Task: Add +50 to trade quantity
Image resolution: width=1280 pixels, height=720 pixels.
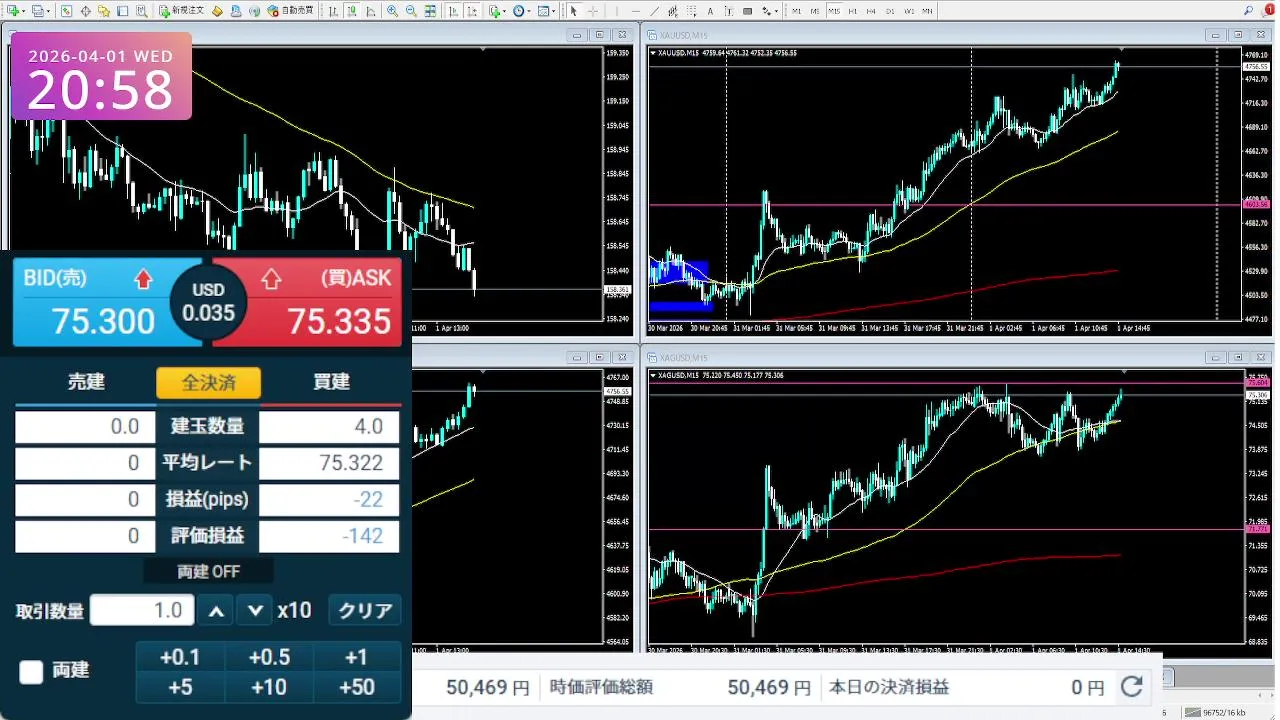Action: (357, 687)
